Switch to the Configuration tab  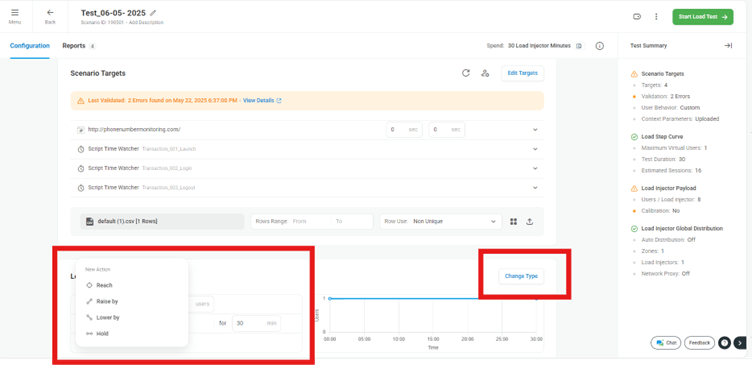click(x=30, y=46)
